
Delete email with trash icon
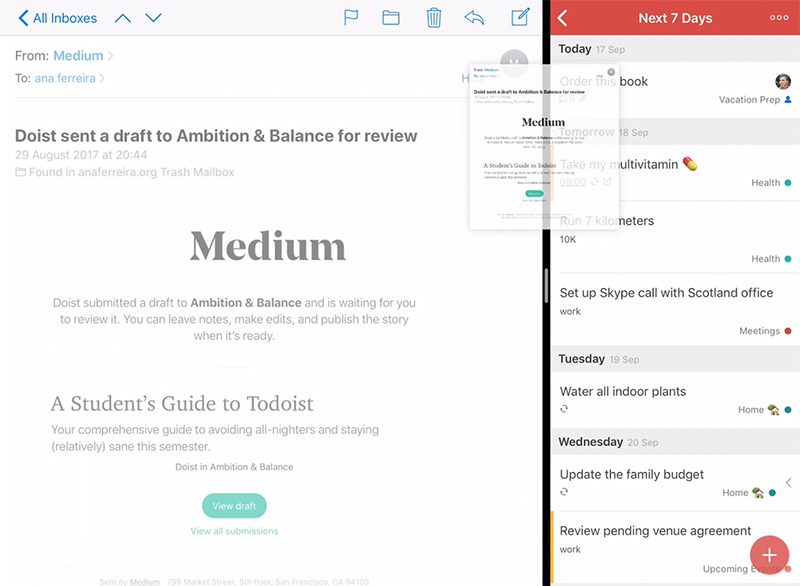[434, 17]
